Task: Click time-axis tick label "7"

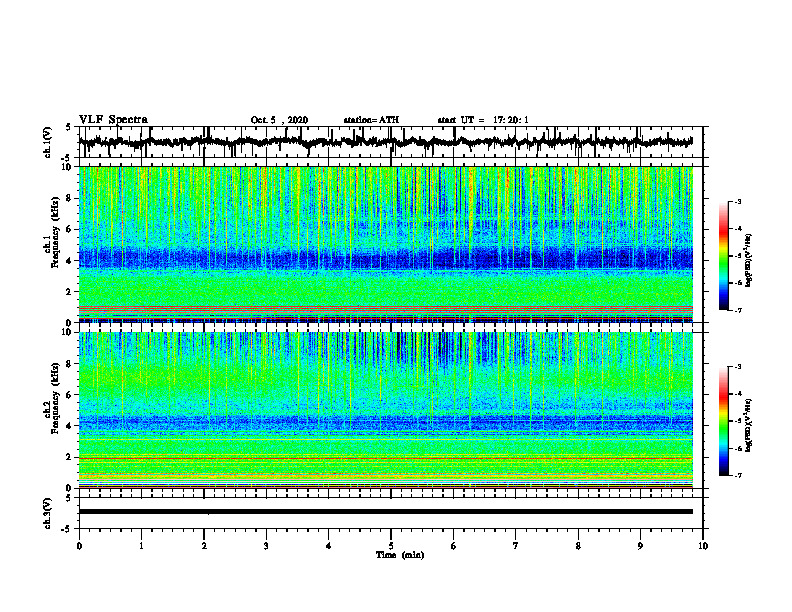Action: [x=516, y=546]
